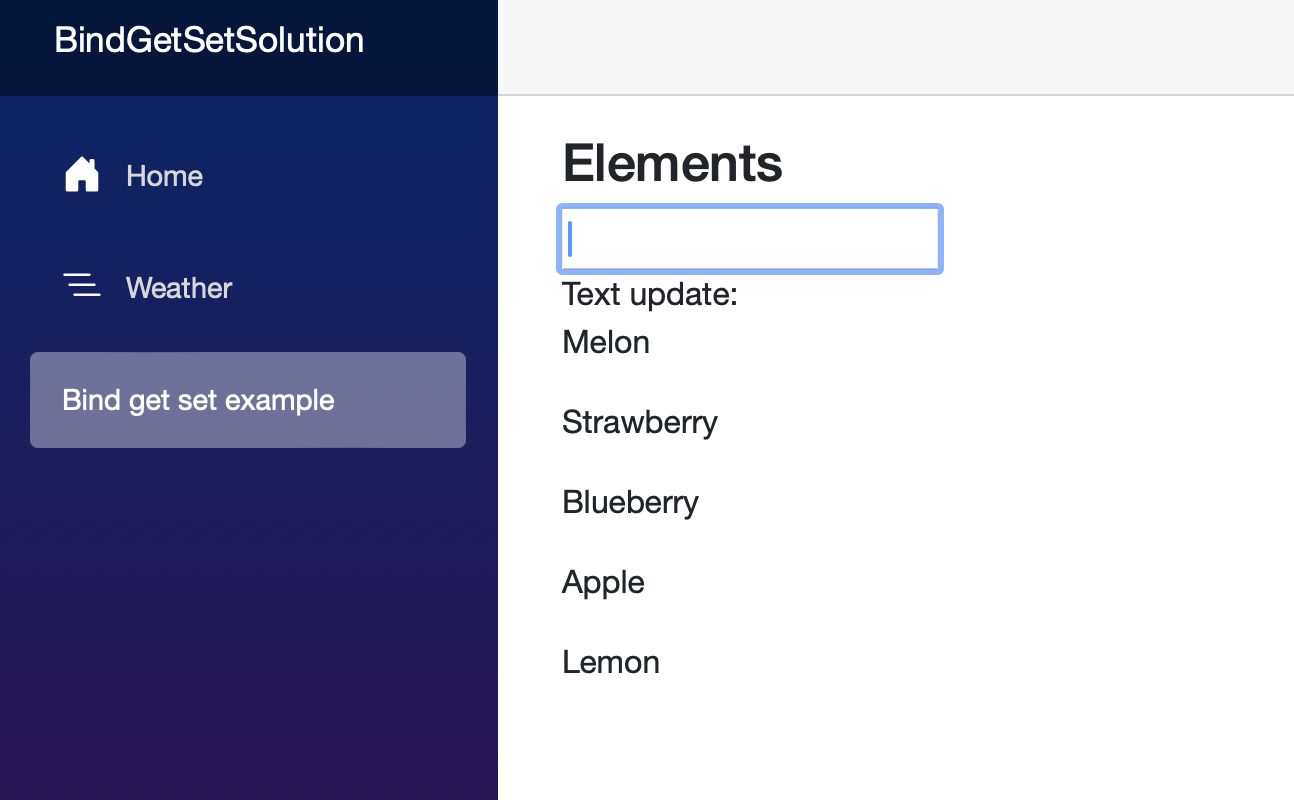The image size is (1294, 800).
Task: Click empty sidebar area below the nav items
Action: (x=248, y=620)
